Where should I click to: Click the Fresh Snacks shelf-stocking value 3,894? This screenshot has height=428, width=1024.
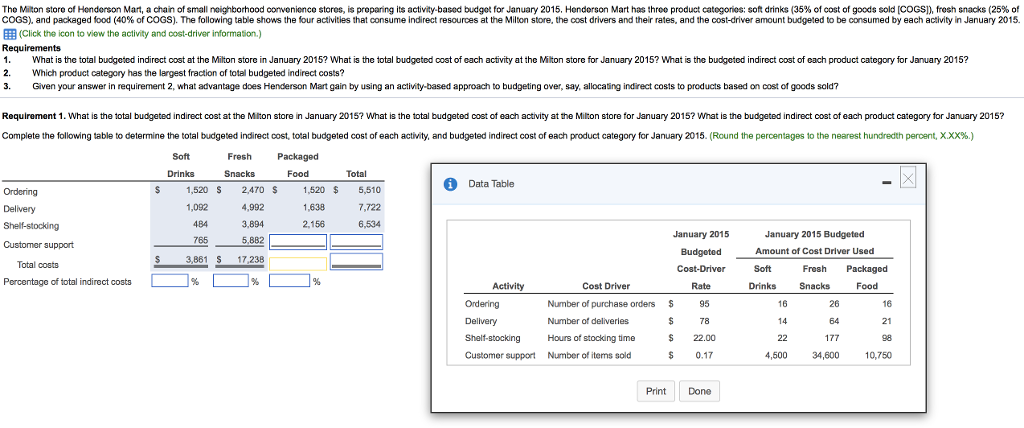point(253,225)
